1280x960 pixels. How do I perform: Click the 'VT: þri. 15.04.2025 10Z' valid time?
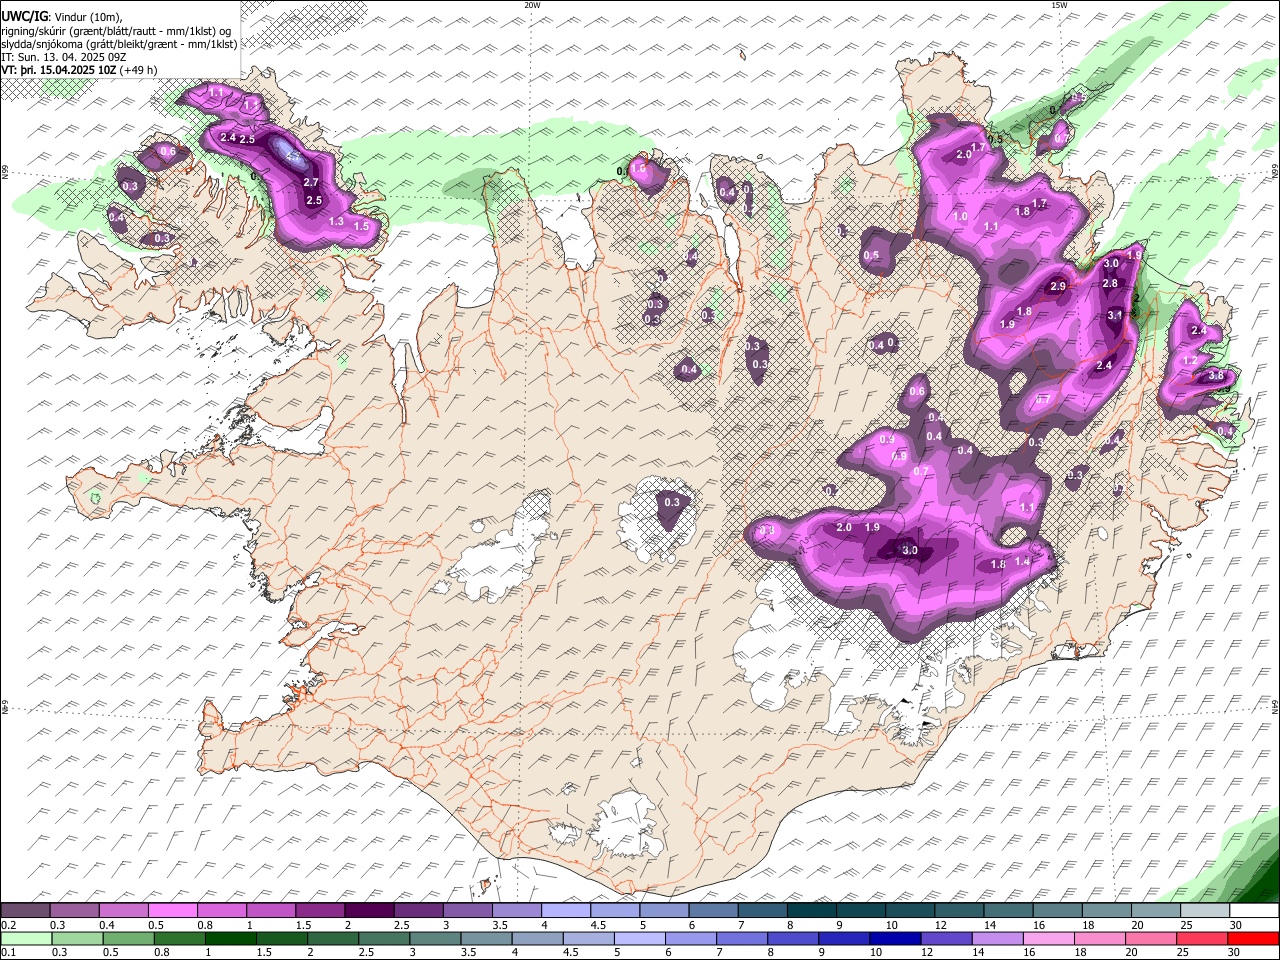click(59, 70)
